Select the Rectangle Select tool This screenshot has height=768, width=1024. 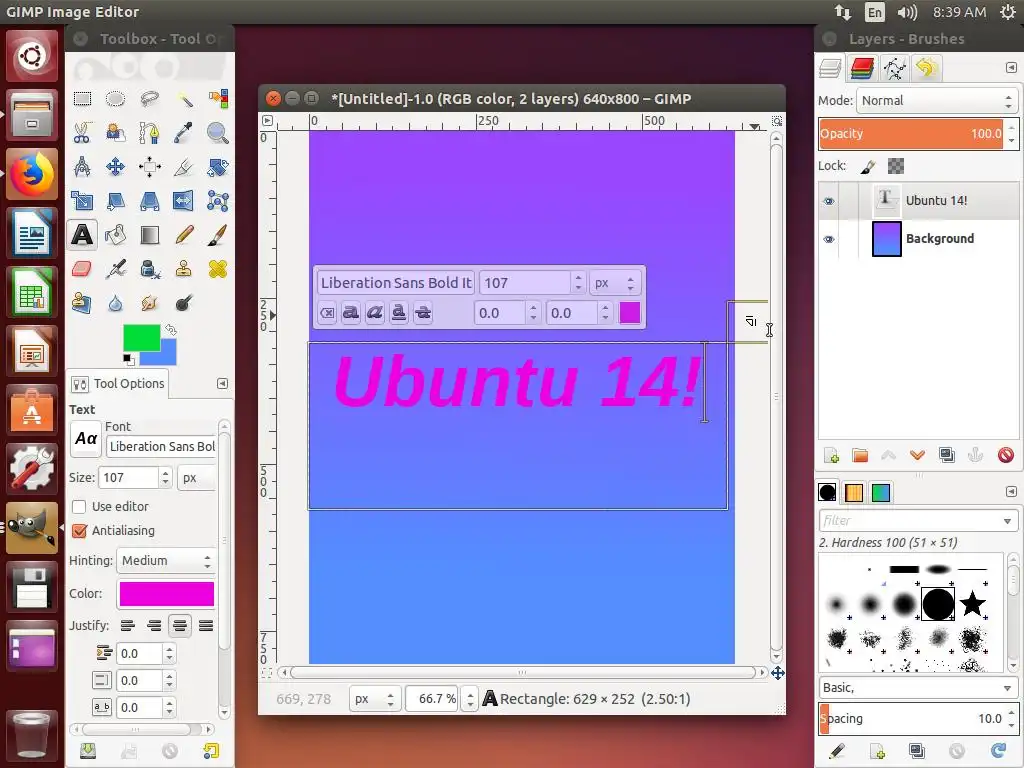(82, 99)
